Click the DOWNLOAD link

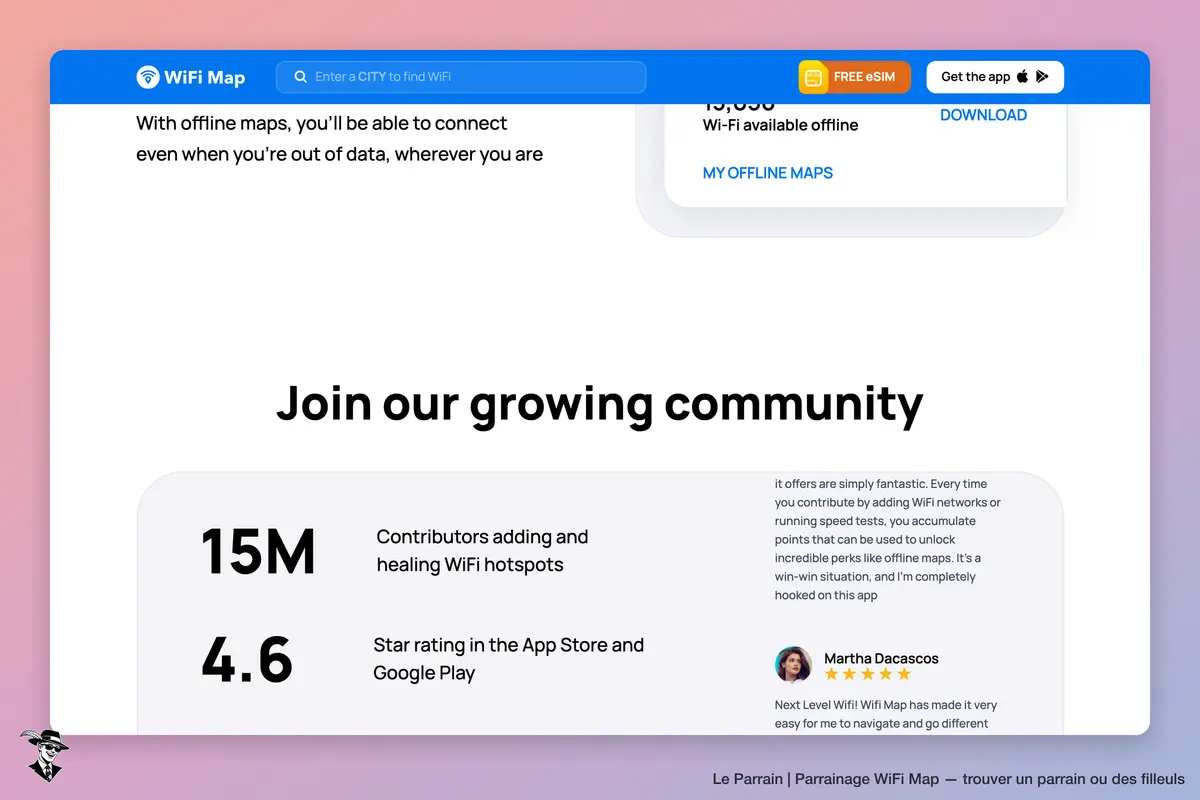click(x=983, y=115)
